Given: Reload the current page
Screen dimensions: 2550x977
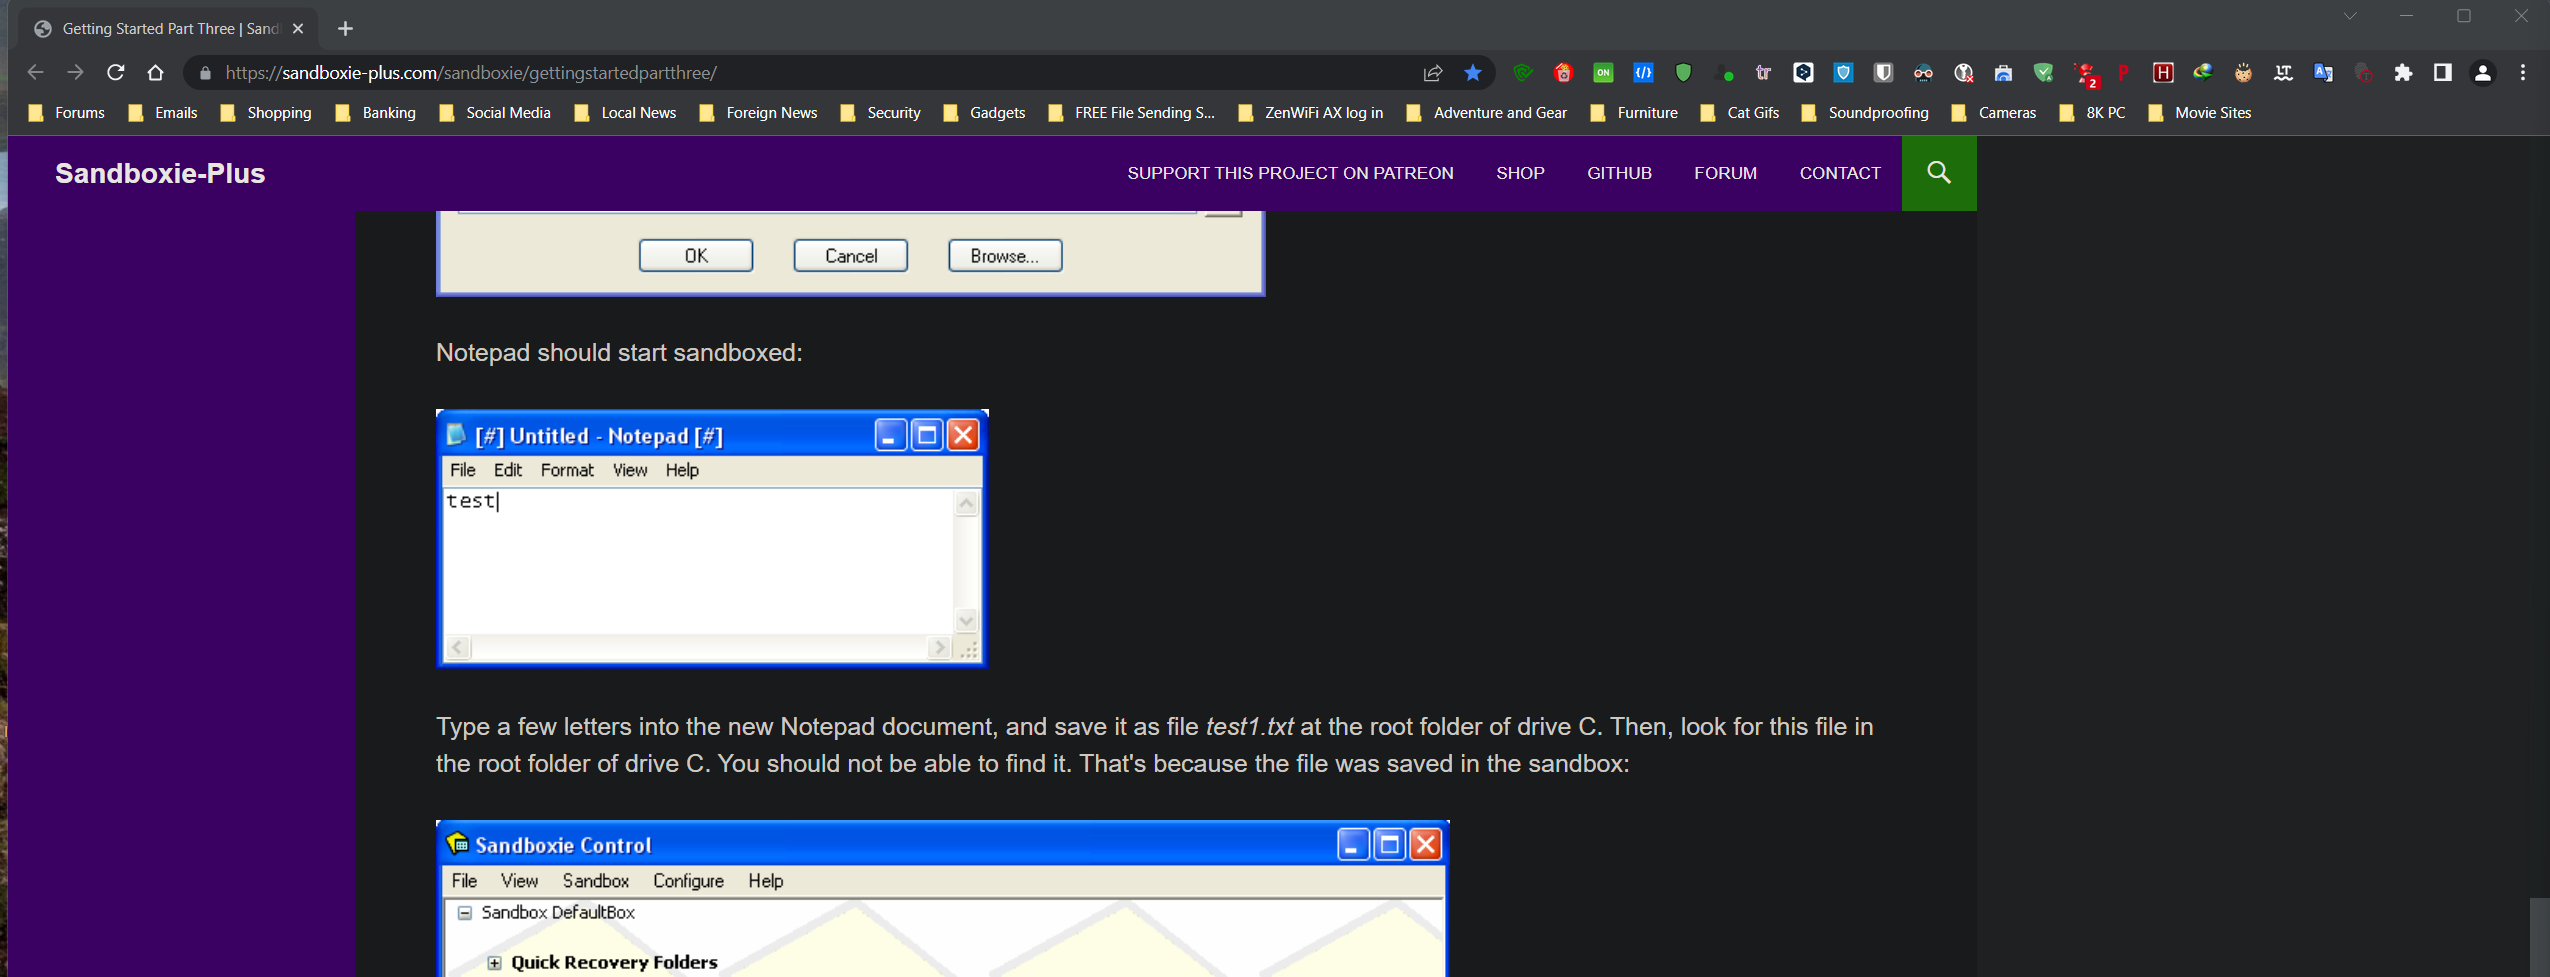Looking at the screenshot, I should (116, 73).
